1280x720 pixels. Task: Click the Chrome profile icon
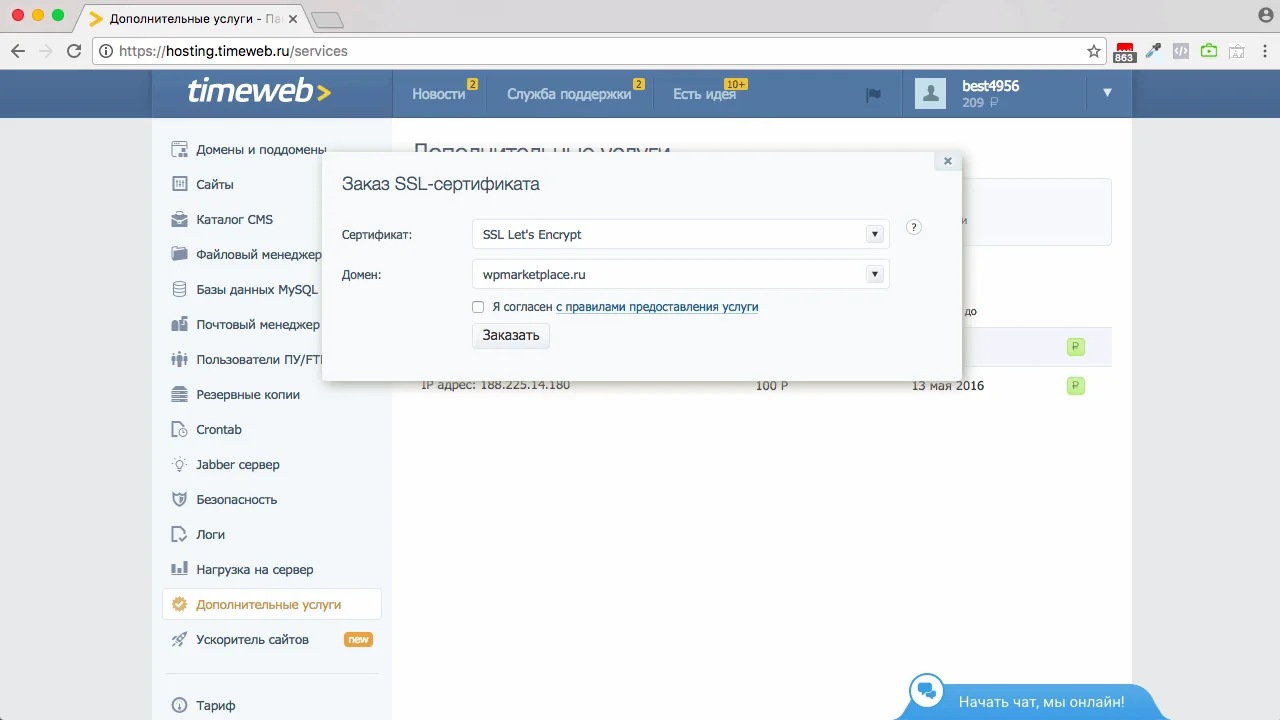(x=1265, y=16)
